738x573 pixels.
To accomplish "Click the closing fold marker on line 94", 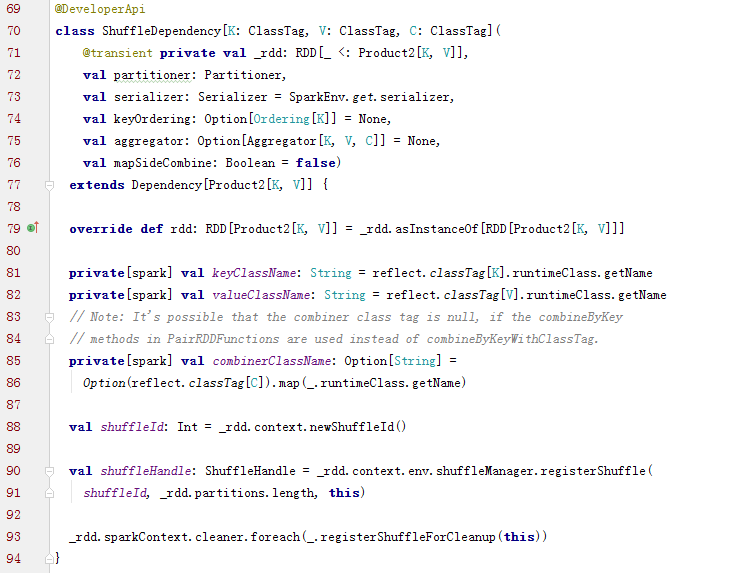I will click(x=49, y=559).
